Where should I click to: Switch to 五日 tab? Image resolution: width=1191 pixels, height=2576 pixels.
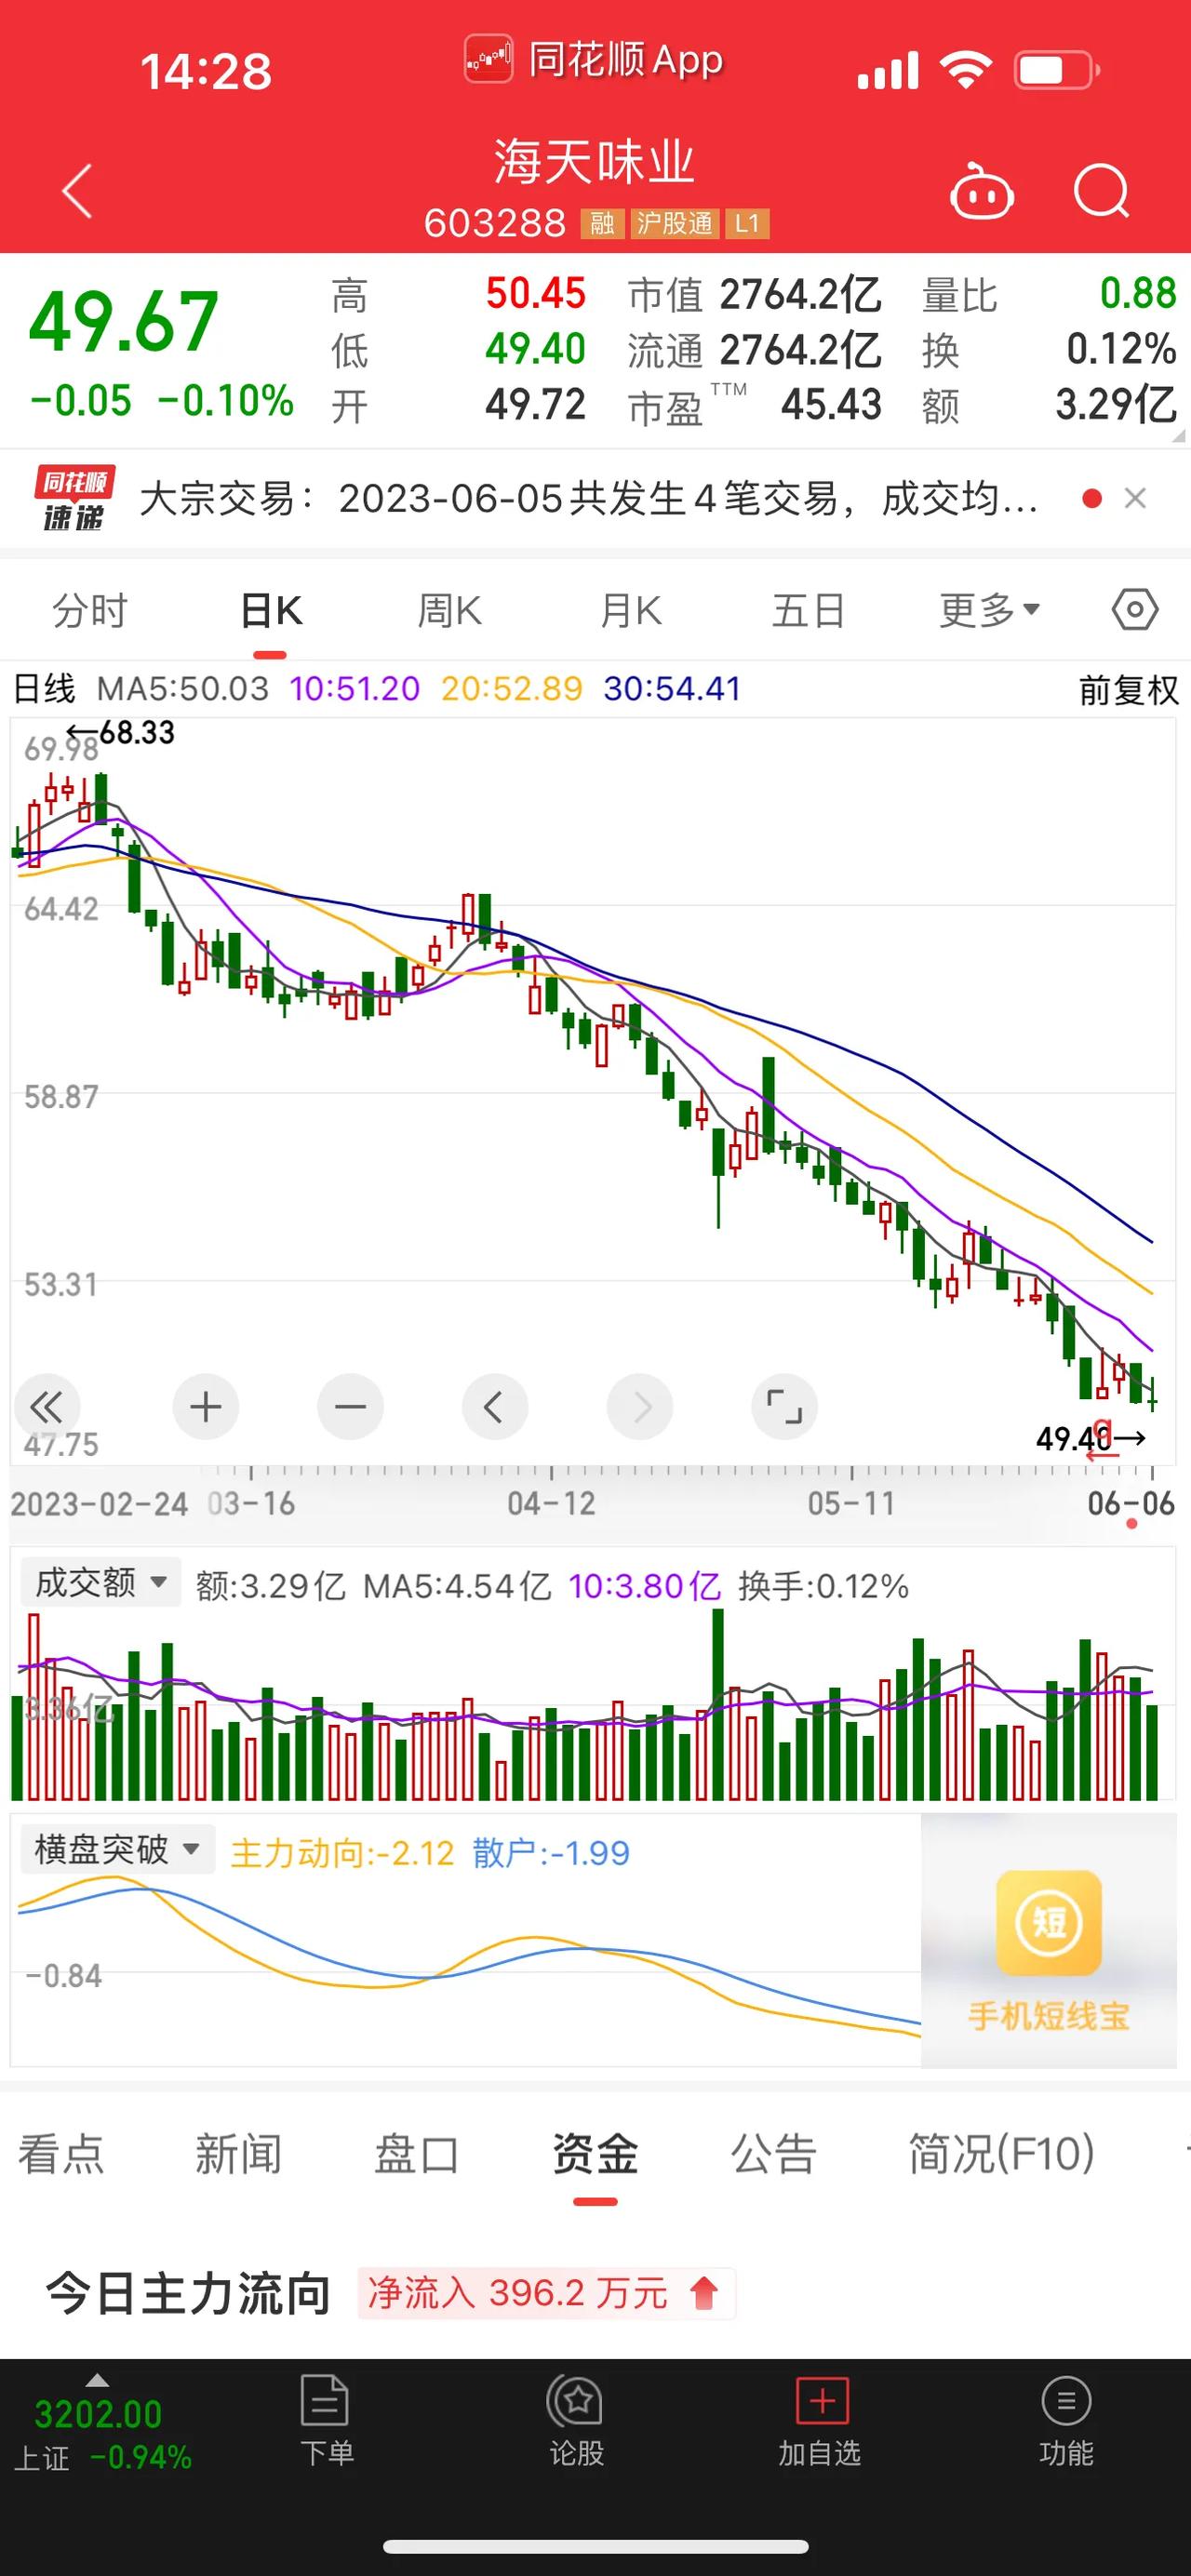pyautogui.click(x=808, y=610)
